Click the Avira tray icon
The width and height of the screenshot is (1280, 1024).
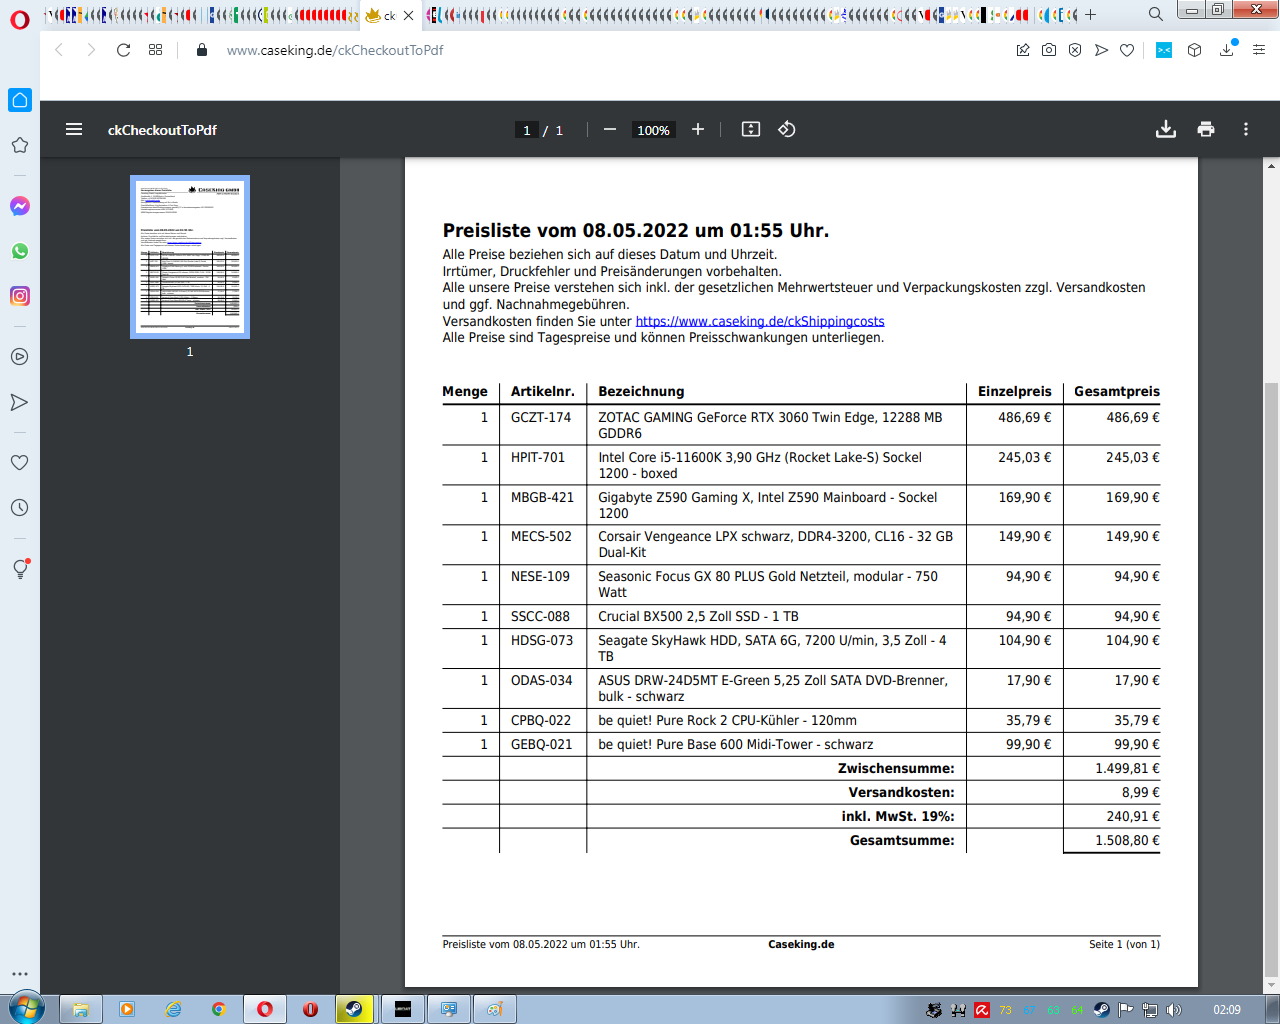tap(982, 1010)
